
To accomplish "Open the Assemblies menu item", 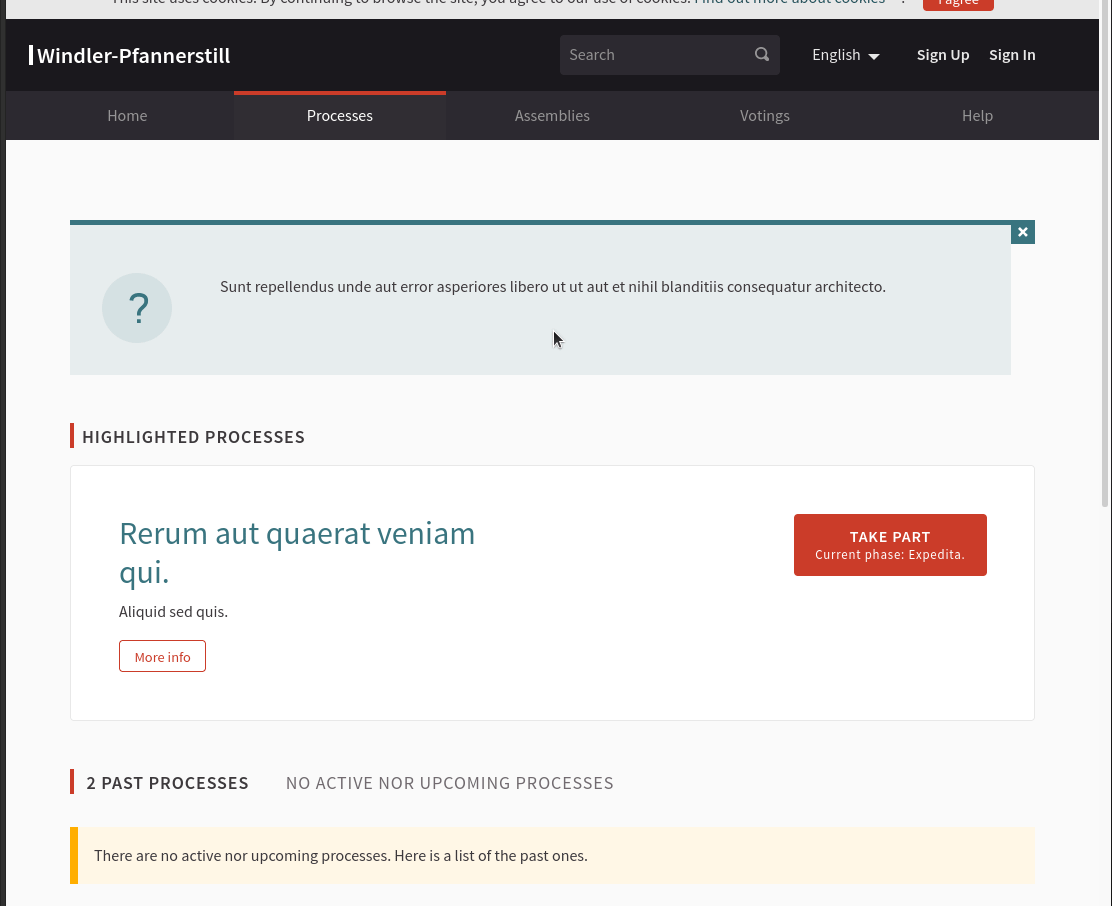I will (552, 116).
